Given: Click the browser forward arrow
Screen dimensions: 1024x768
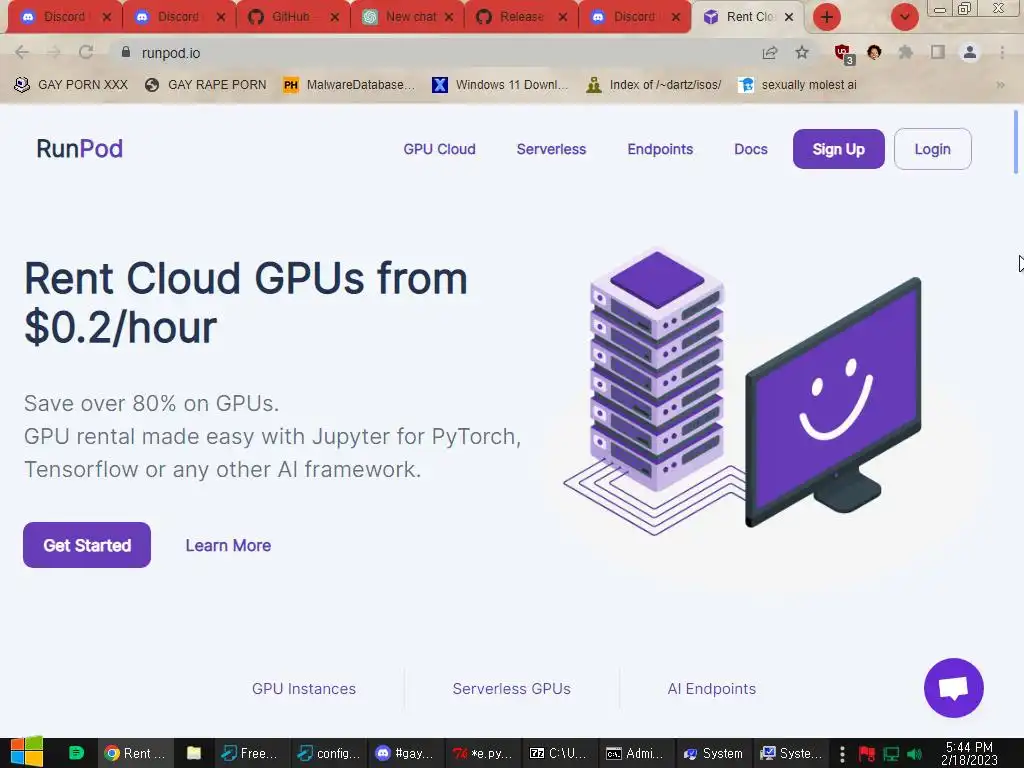Looking at the screenshot, I should click(x=54, y=52).
